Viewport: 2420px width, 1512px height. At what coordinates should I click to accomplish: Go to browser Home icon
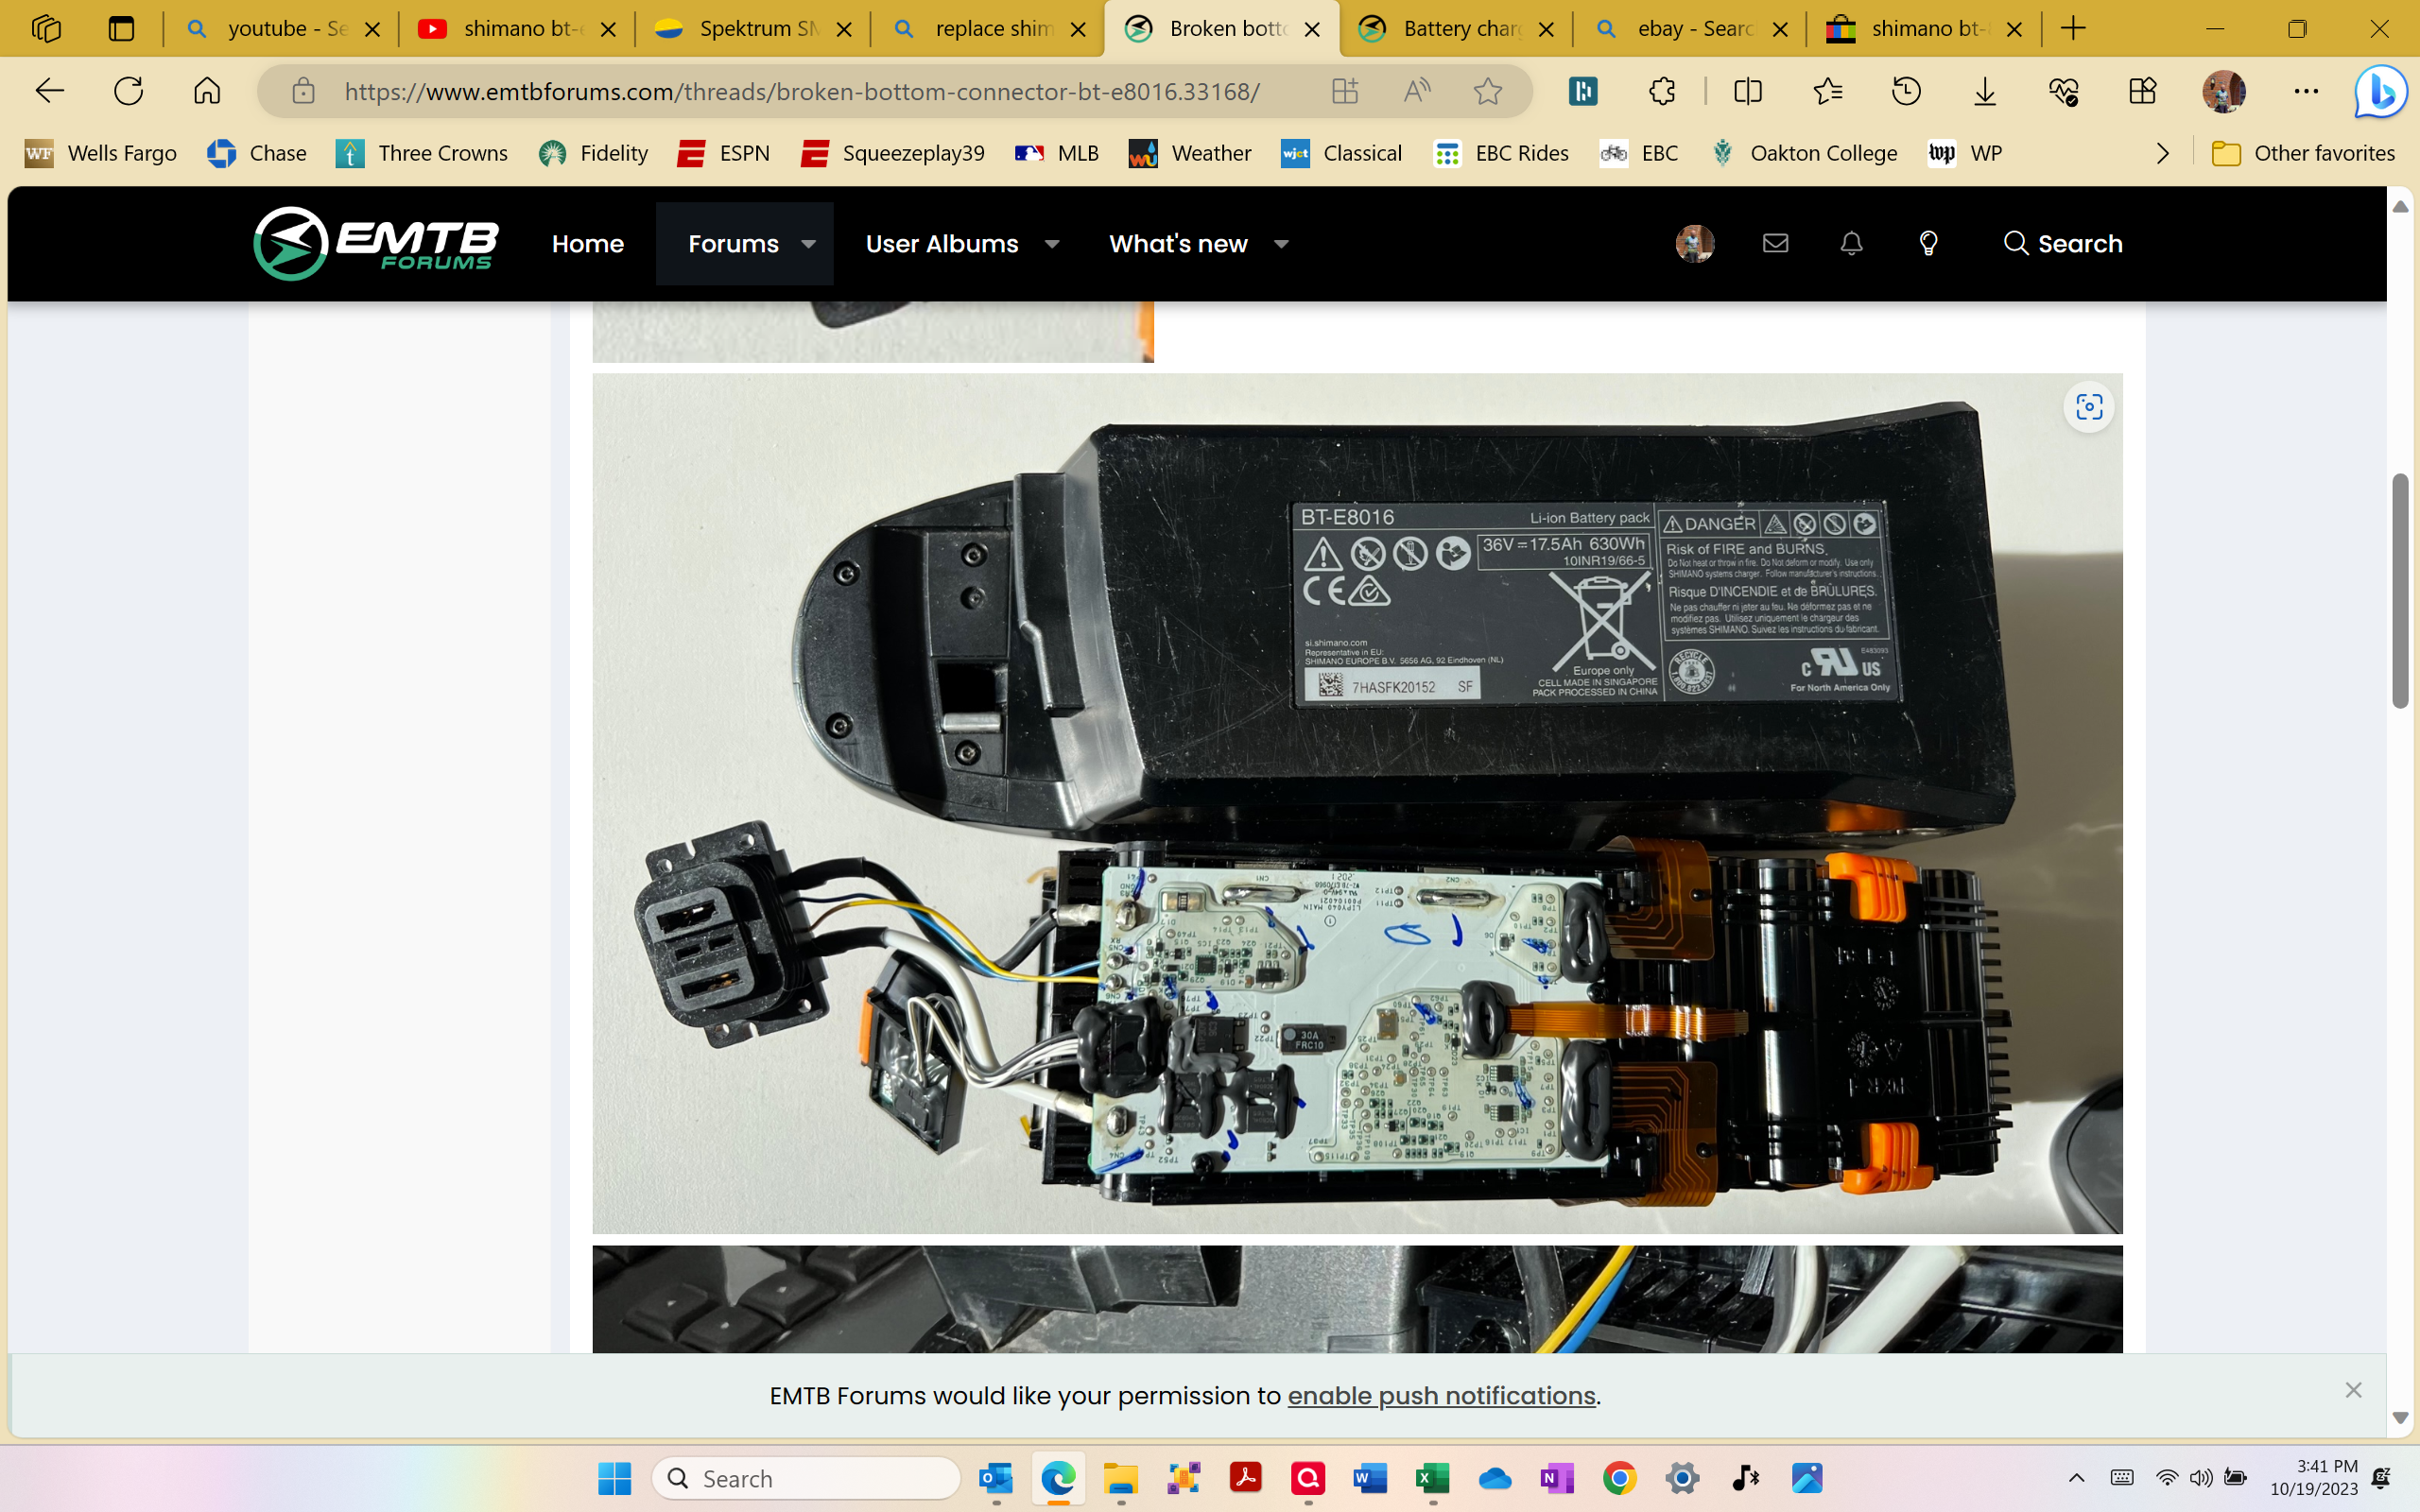tap(207, 91)
